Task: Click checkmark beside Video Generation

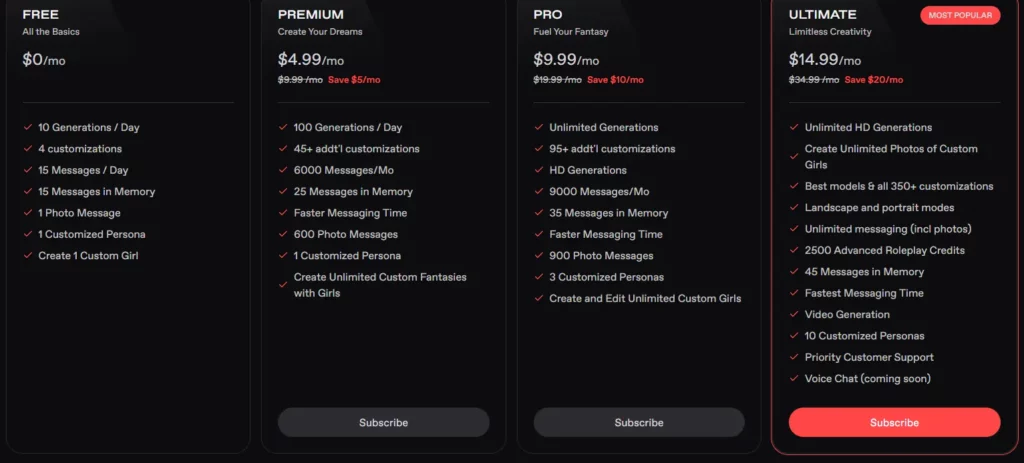Action: tap(793, 315)
